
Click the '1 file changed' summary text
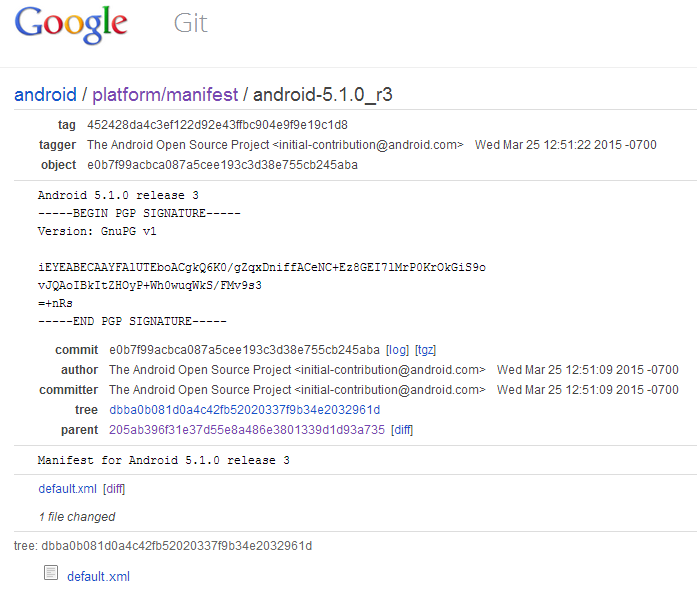(x=77, y=517)
